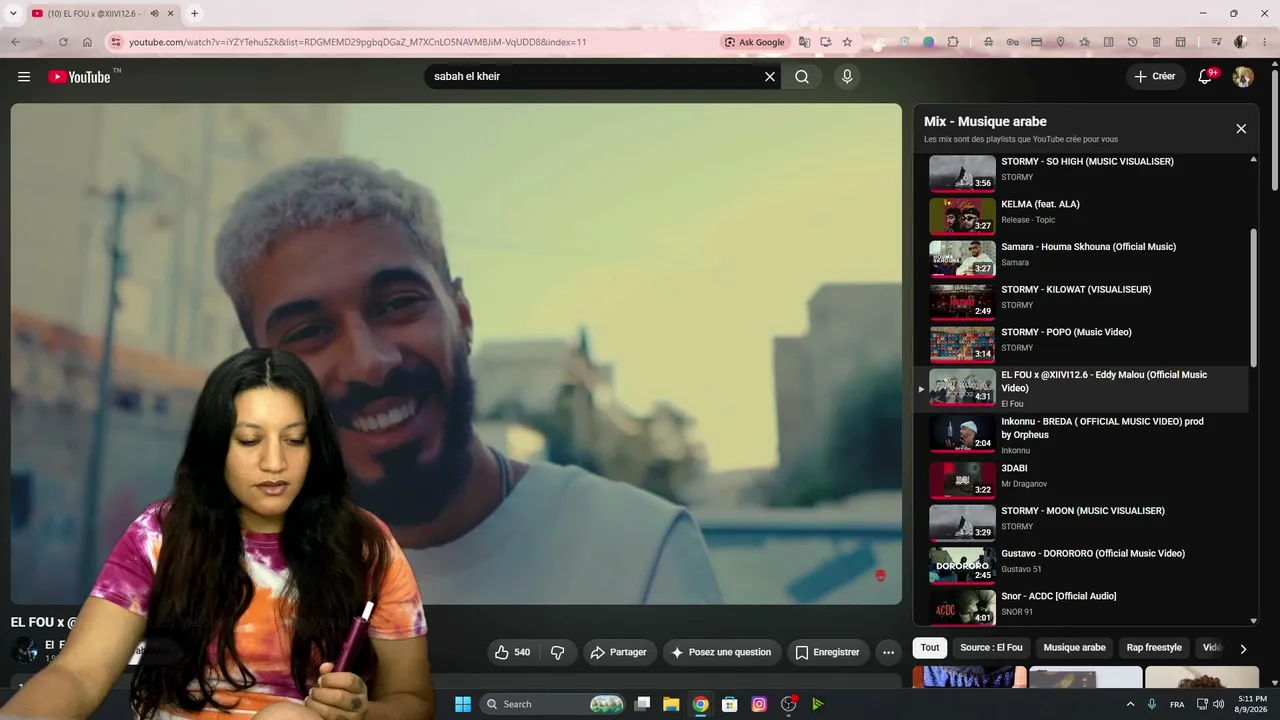
Task: Click the Chrome address bar URL
Action: tap(358, 42)
